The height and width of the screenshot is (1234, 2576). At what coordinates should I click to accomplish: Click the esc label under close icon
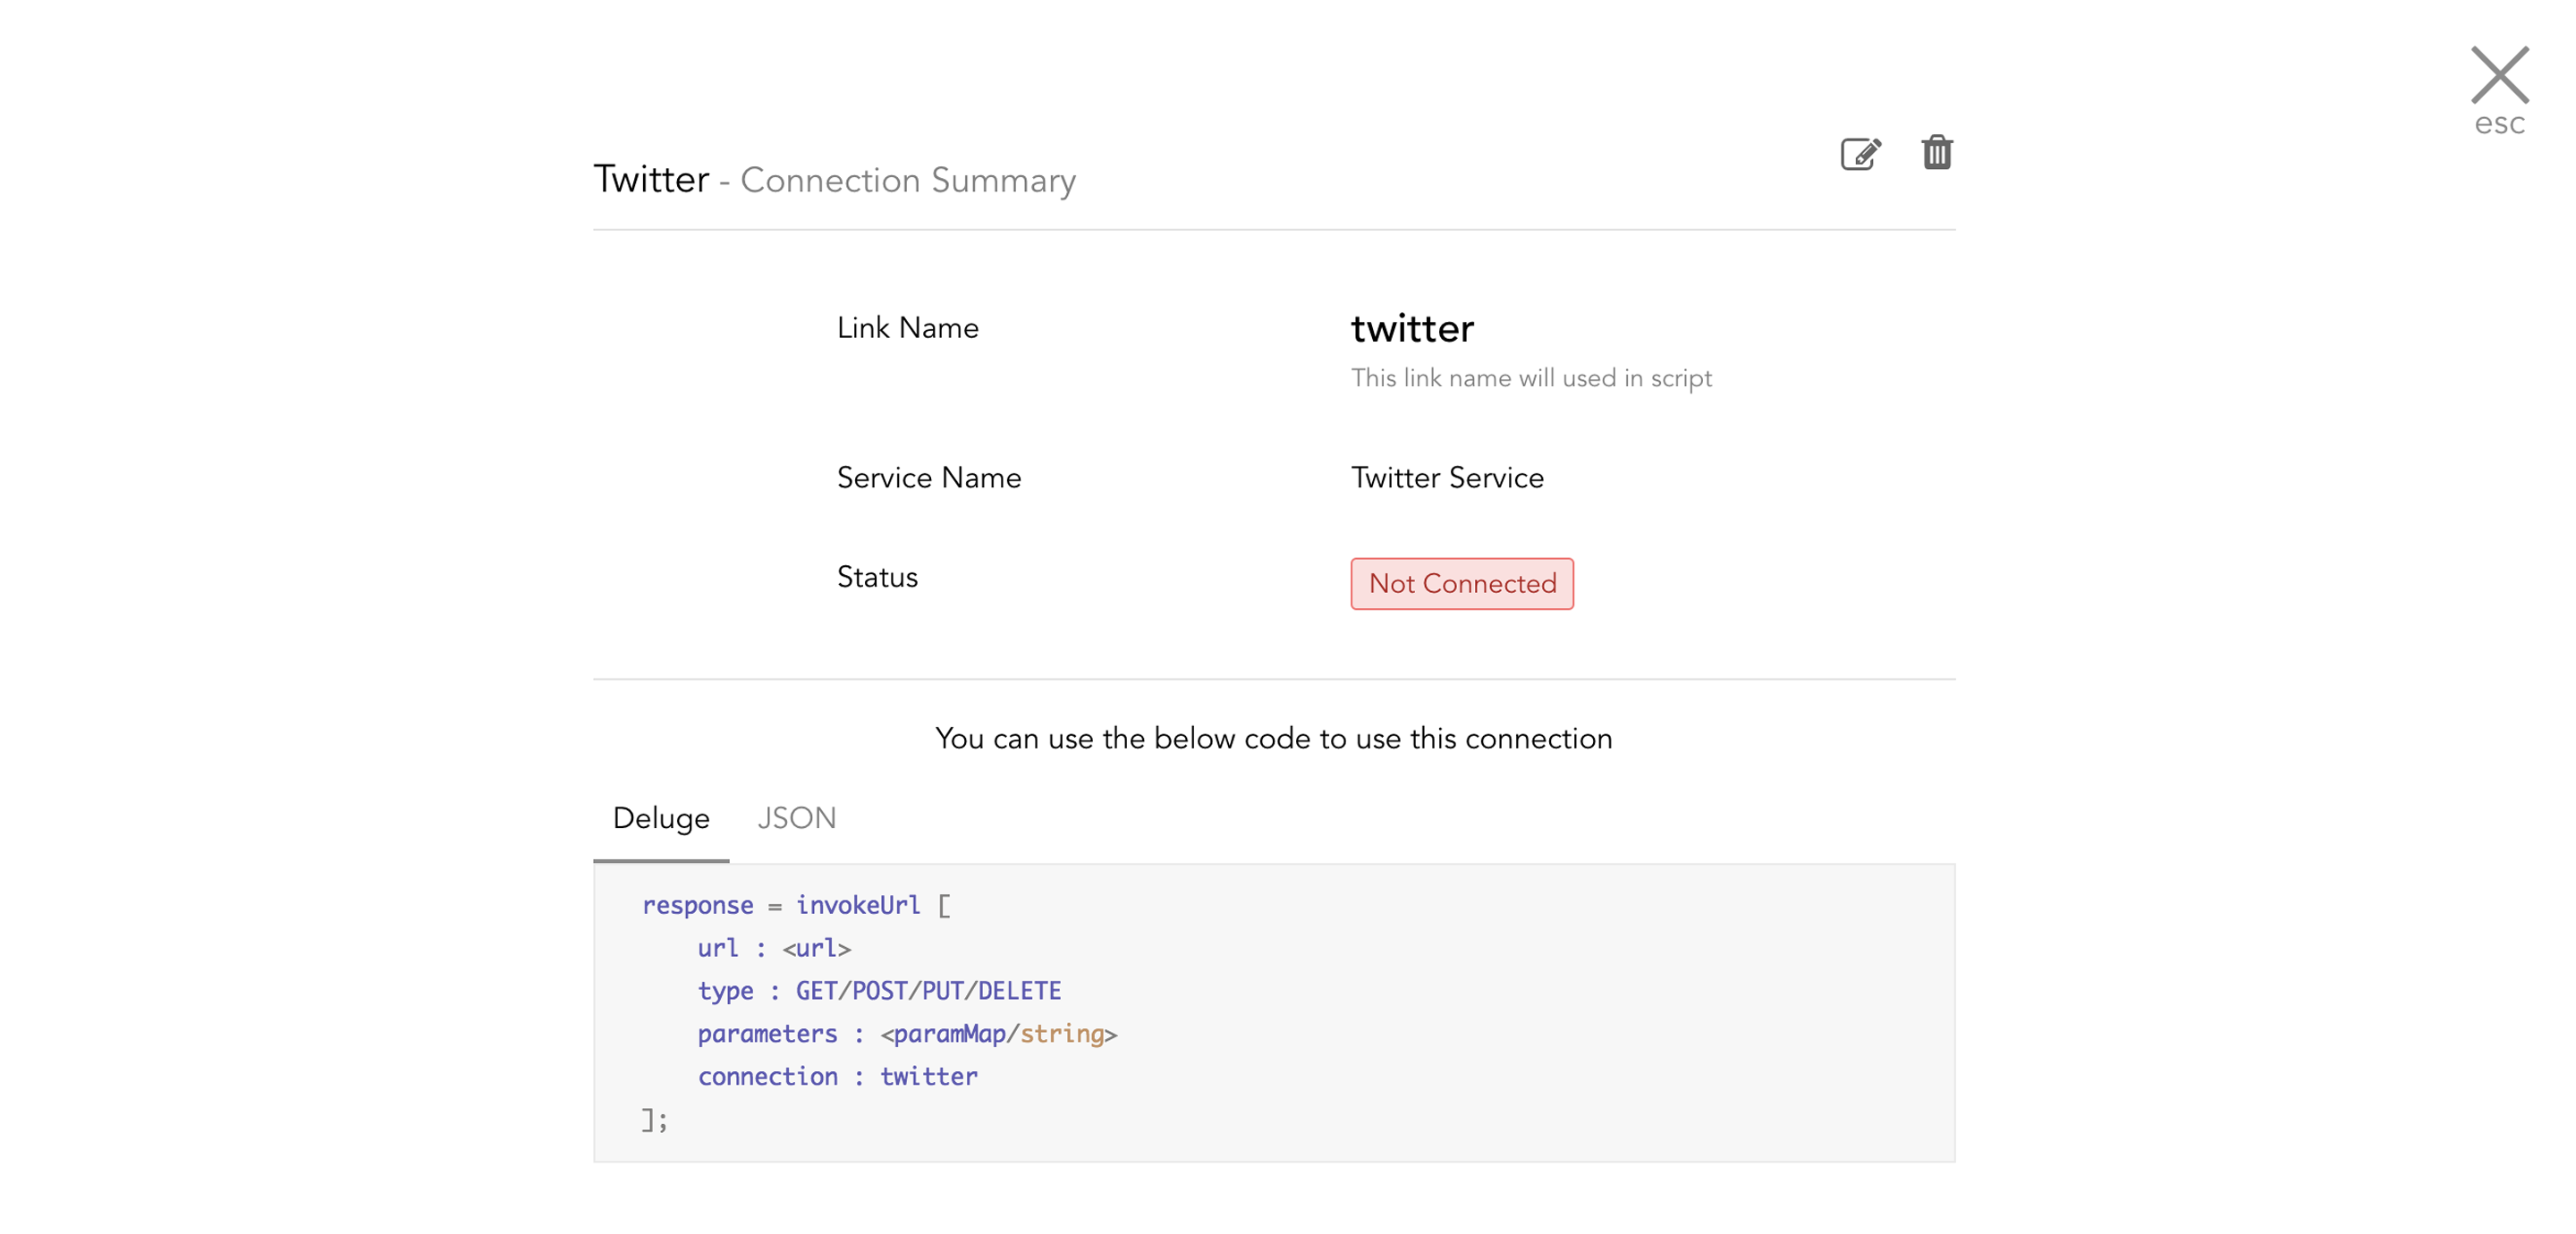2498,124
